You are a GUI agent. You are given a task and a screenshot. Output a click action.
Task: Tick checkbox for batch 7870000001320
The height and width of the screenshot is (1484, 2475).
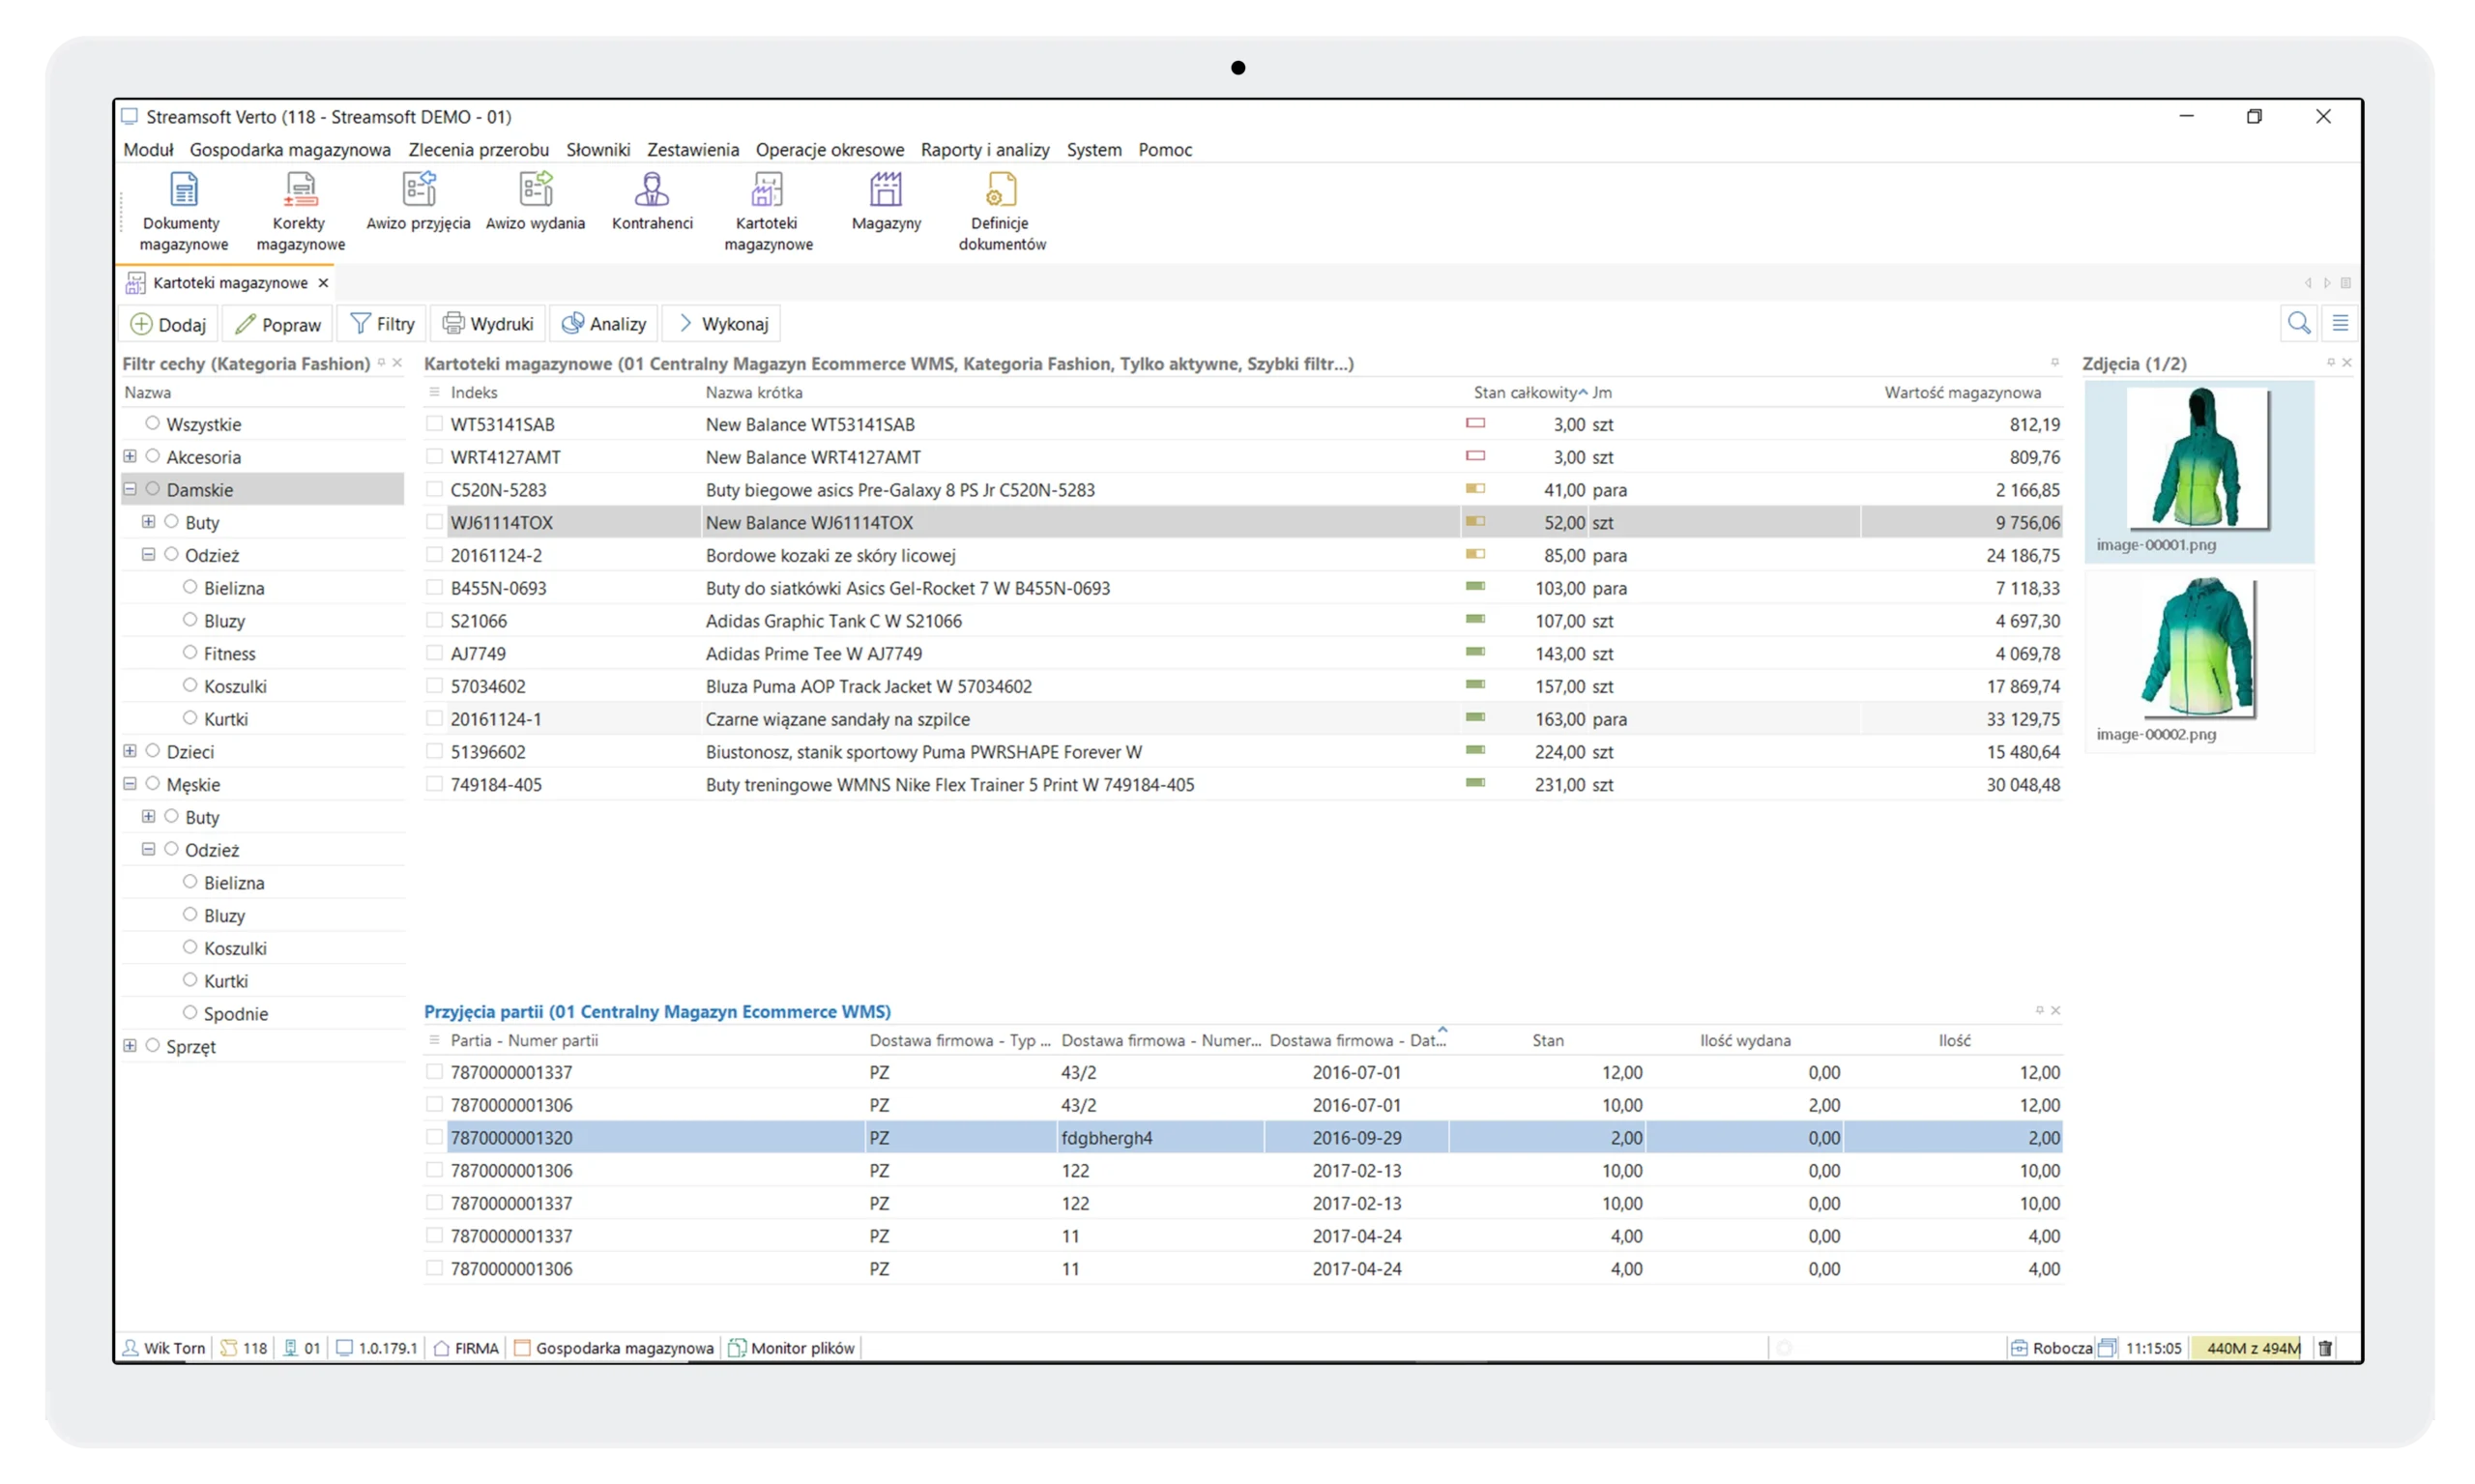click(x=434, y=1137)
